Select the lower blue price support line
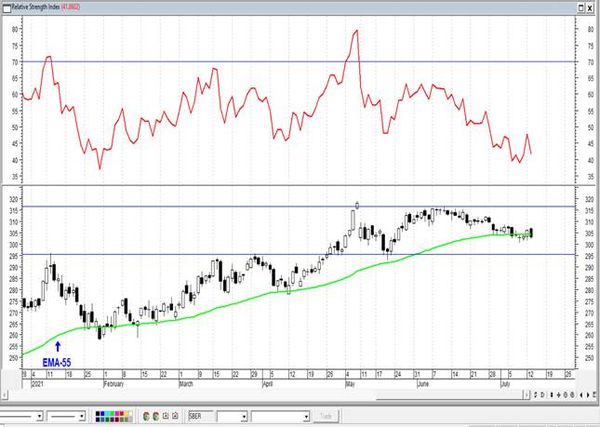The width and height of the screenshot is (600, 427). coord(298,254)
